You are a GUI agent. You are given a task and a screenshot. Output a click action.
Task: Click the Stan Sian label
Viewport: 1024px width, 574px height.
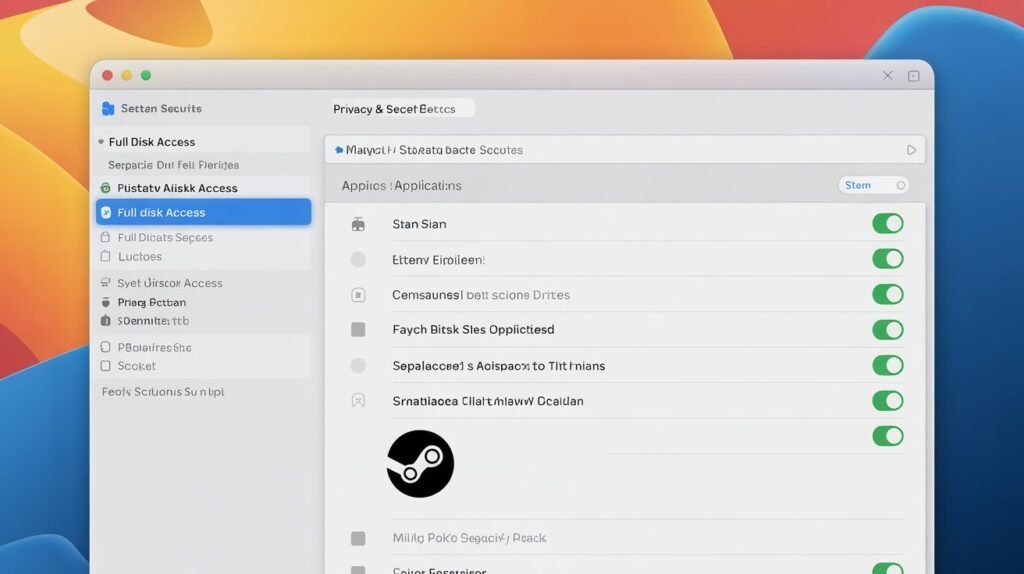tap(419, 224)
